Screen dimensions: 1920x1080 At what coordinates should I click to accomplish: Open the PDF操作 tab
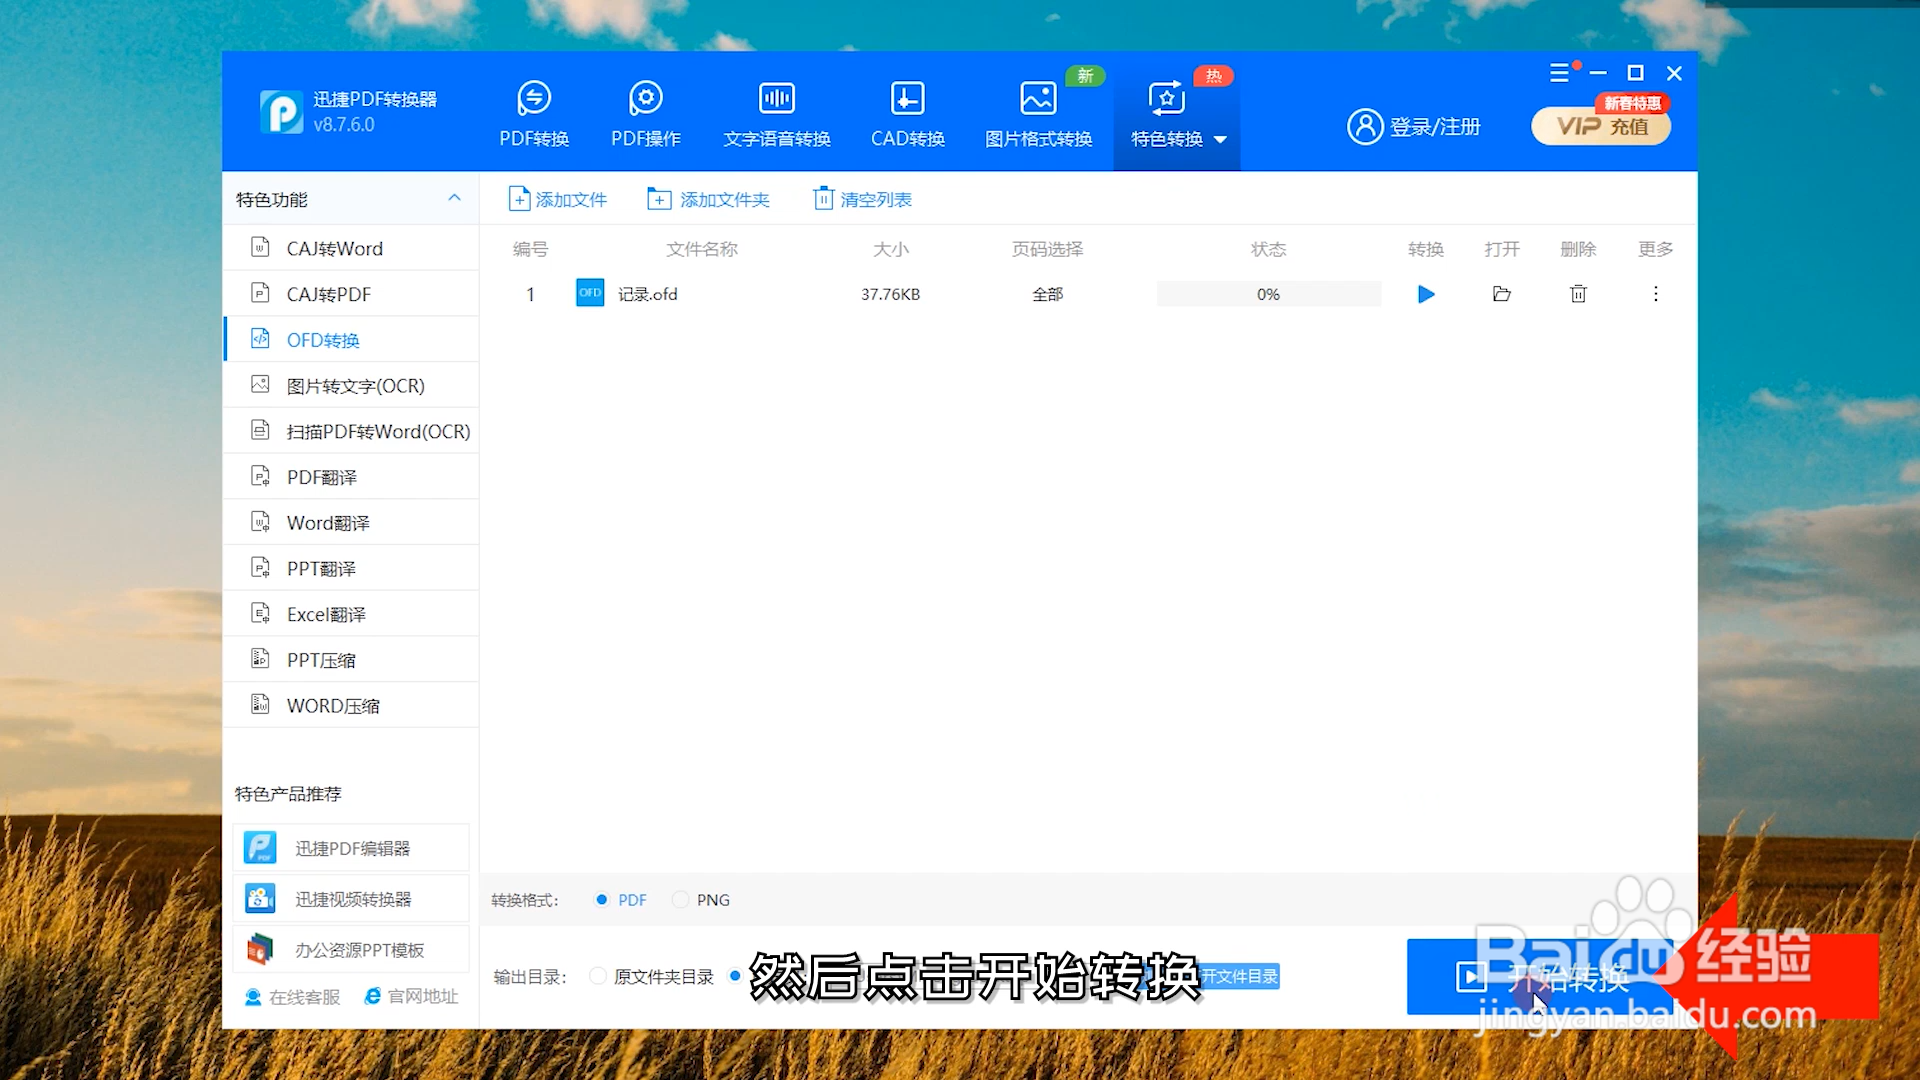pyautogui.click(x=646, y=114)
